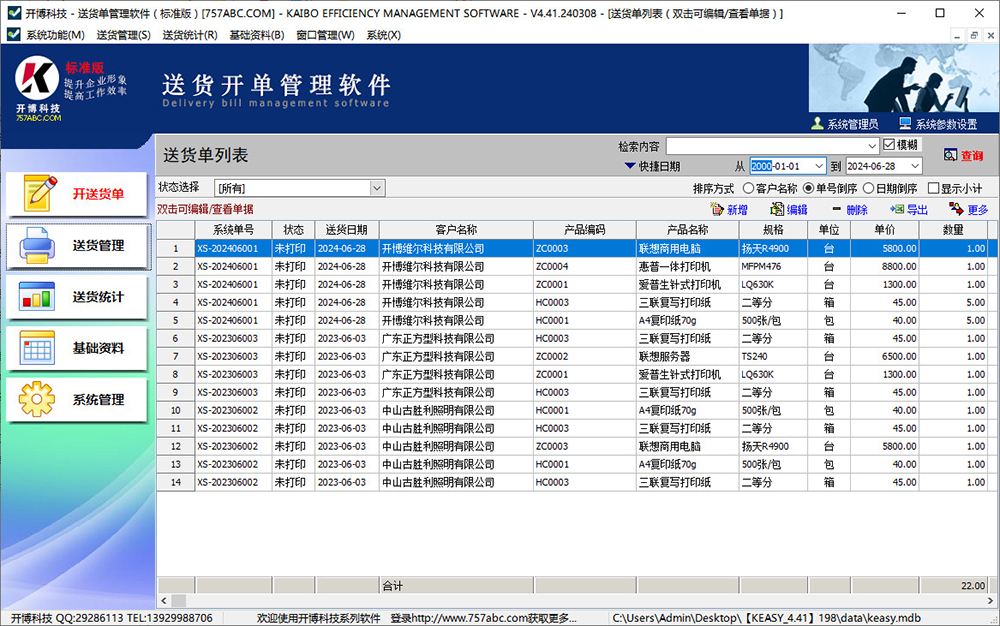Screen dimensions: 1000x626
Task: Restore the inner MDI child window
Action: (x=974, y=36)
